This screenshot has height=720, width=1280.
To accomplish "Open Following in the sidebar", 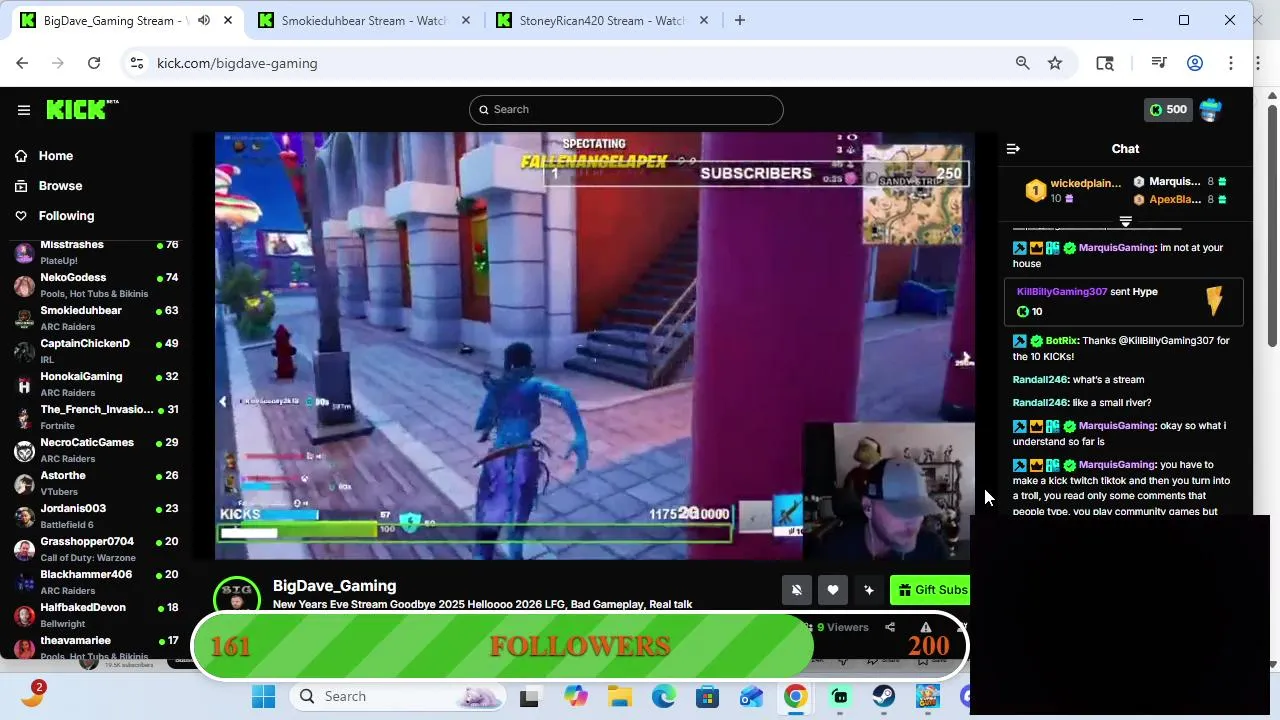I will pos(66,216).
